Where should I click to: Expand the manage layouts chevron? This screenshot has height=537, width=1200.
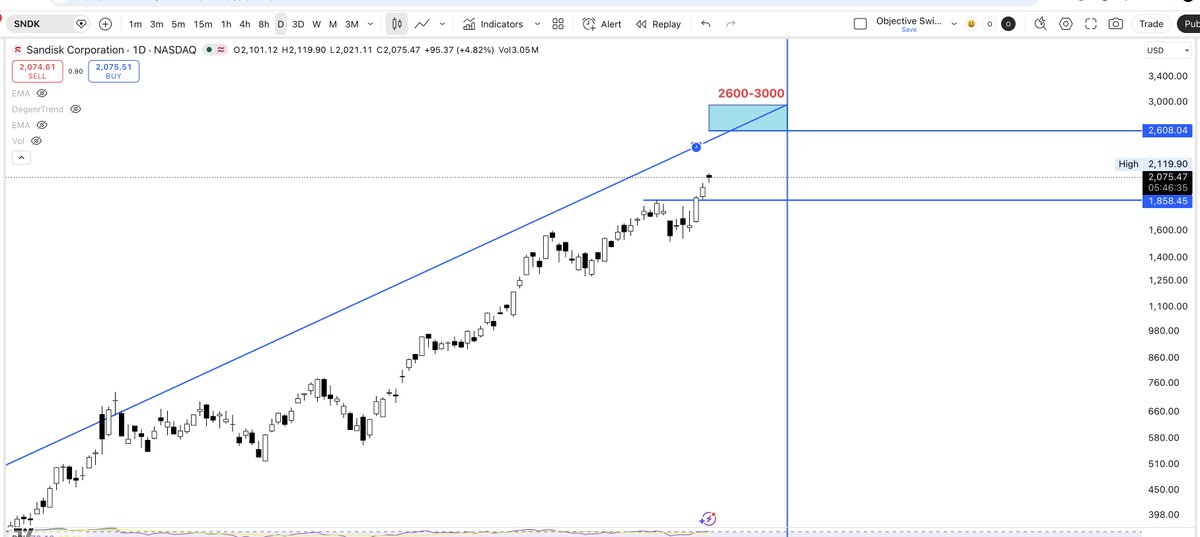tap(955, 24)
